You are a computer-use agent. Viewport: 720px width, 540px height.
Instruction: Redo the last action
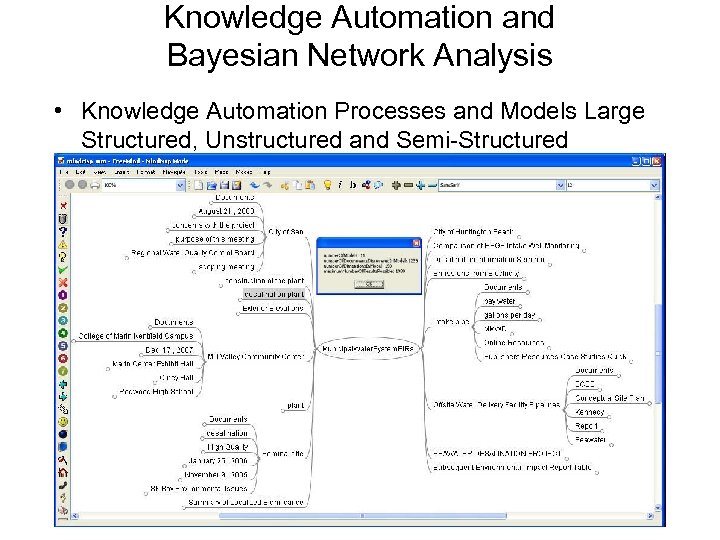click(267, 185)
